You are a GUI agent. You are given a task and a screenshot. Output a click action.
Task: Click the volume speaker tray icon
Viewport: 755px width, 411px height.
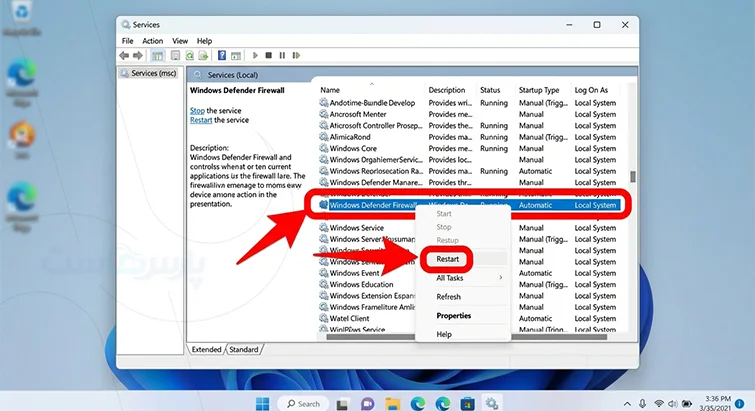coord(673,404)
